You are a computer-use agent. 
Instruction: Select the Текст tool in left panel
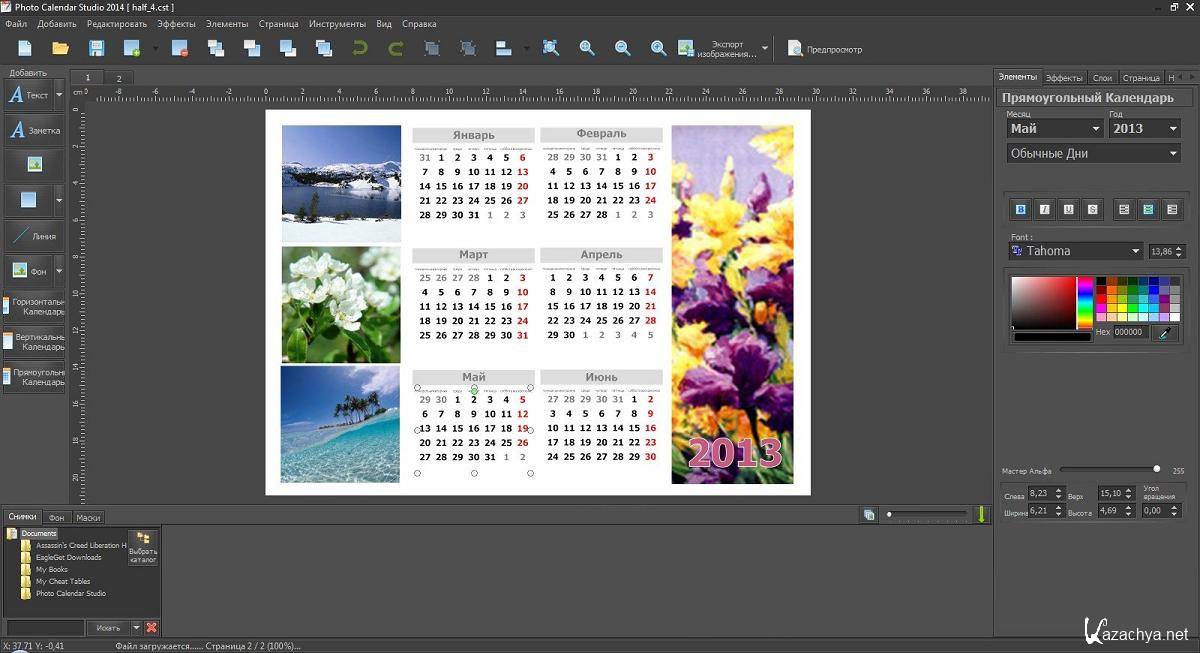(x=28, y=95)
